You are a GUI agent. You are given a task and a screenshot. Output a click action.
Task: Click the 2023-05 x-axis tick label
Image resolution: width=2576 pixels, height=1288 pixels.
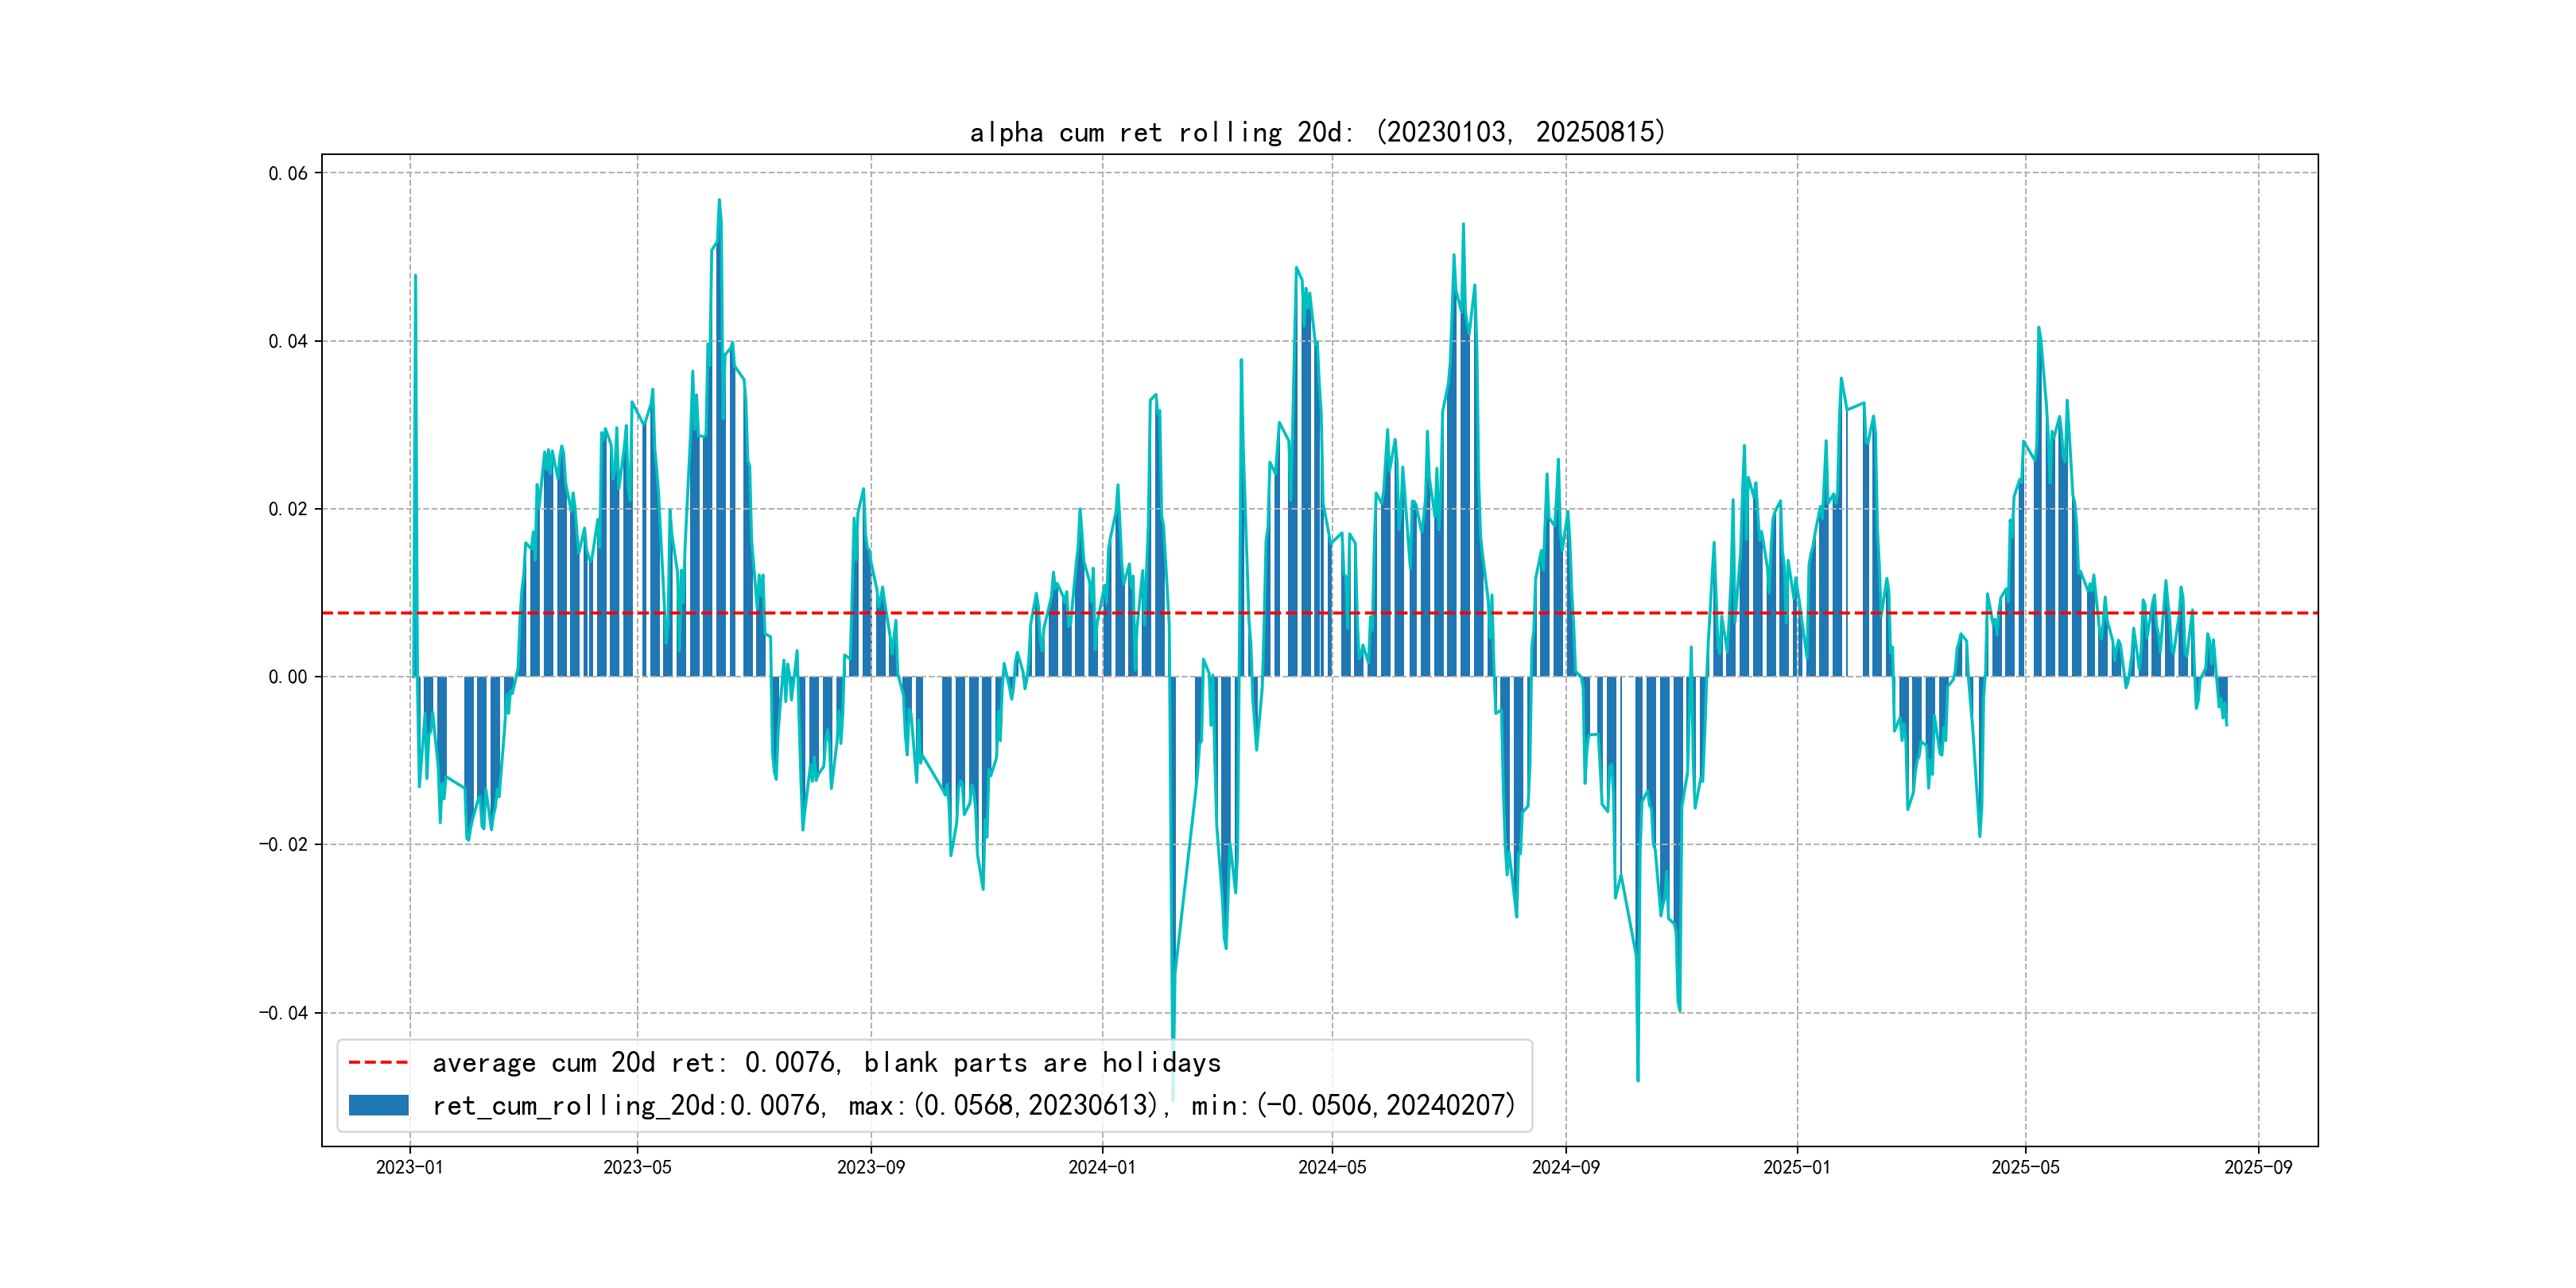(x=637, y=1167)
